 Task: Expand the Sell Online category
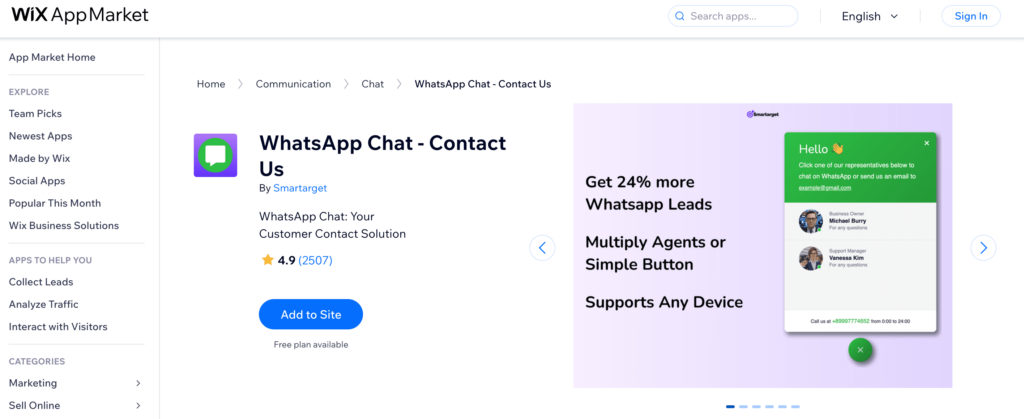(x=75, y=405)
